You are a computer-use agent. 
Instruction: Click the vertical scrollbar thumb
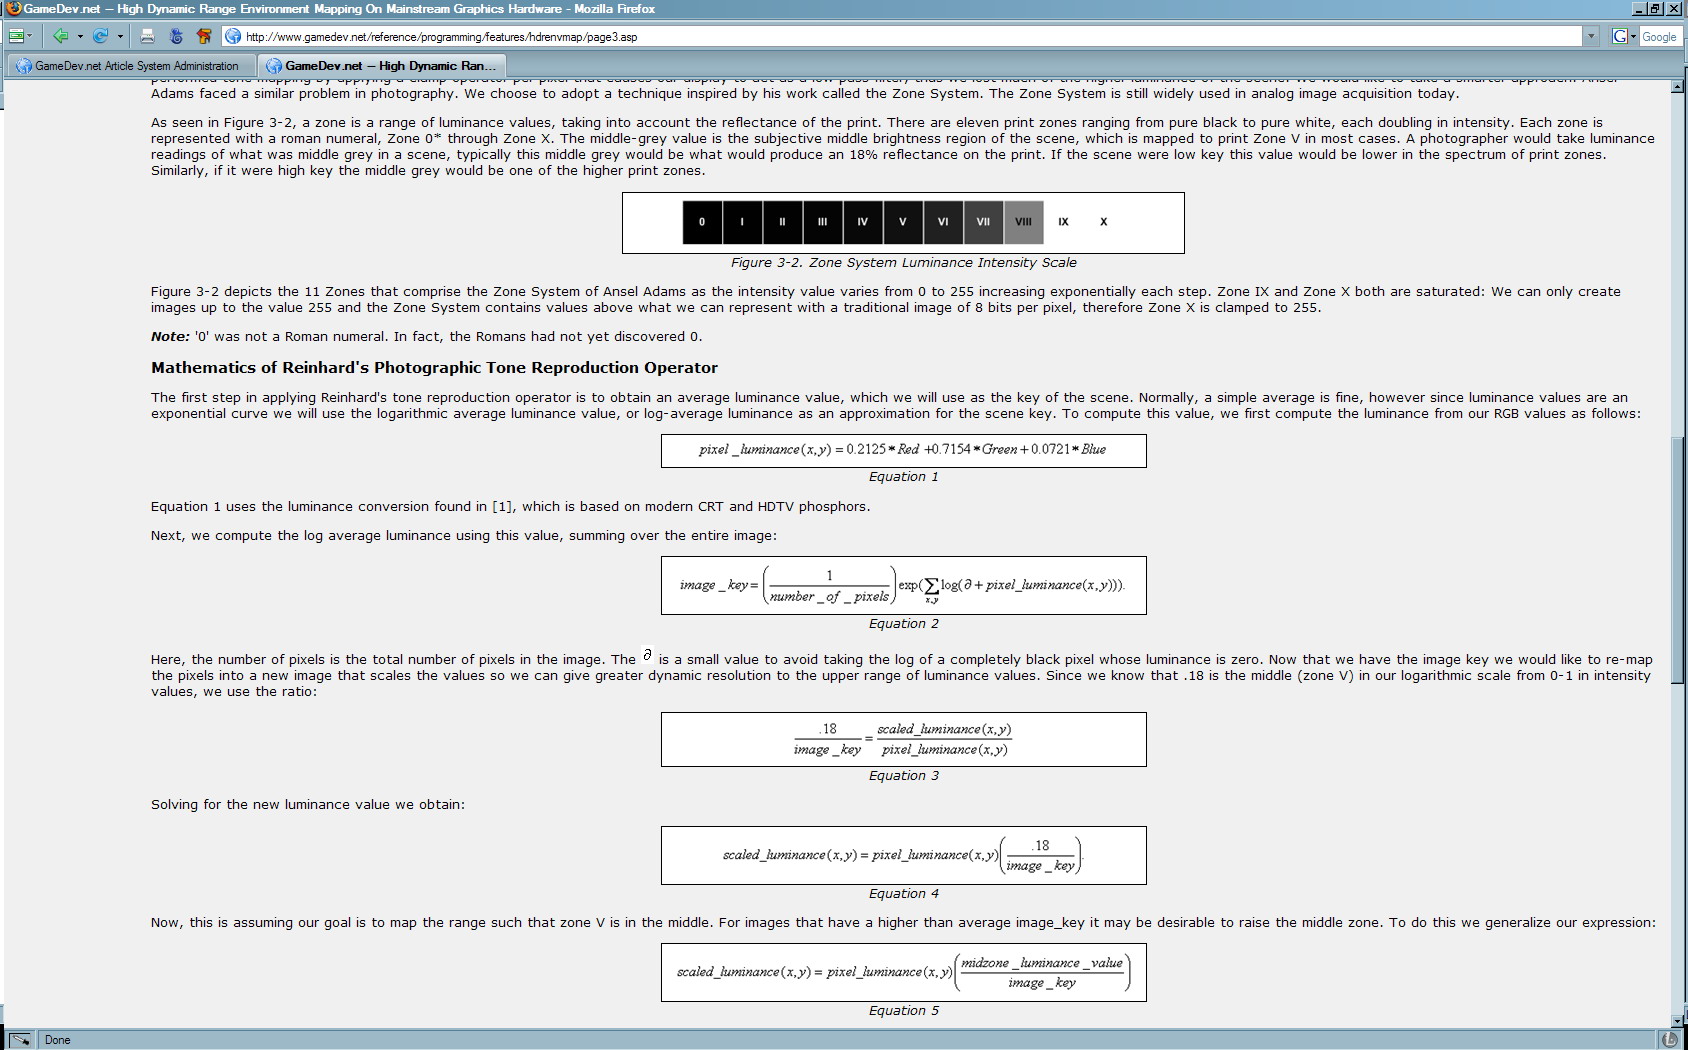point(1677,560)
